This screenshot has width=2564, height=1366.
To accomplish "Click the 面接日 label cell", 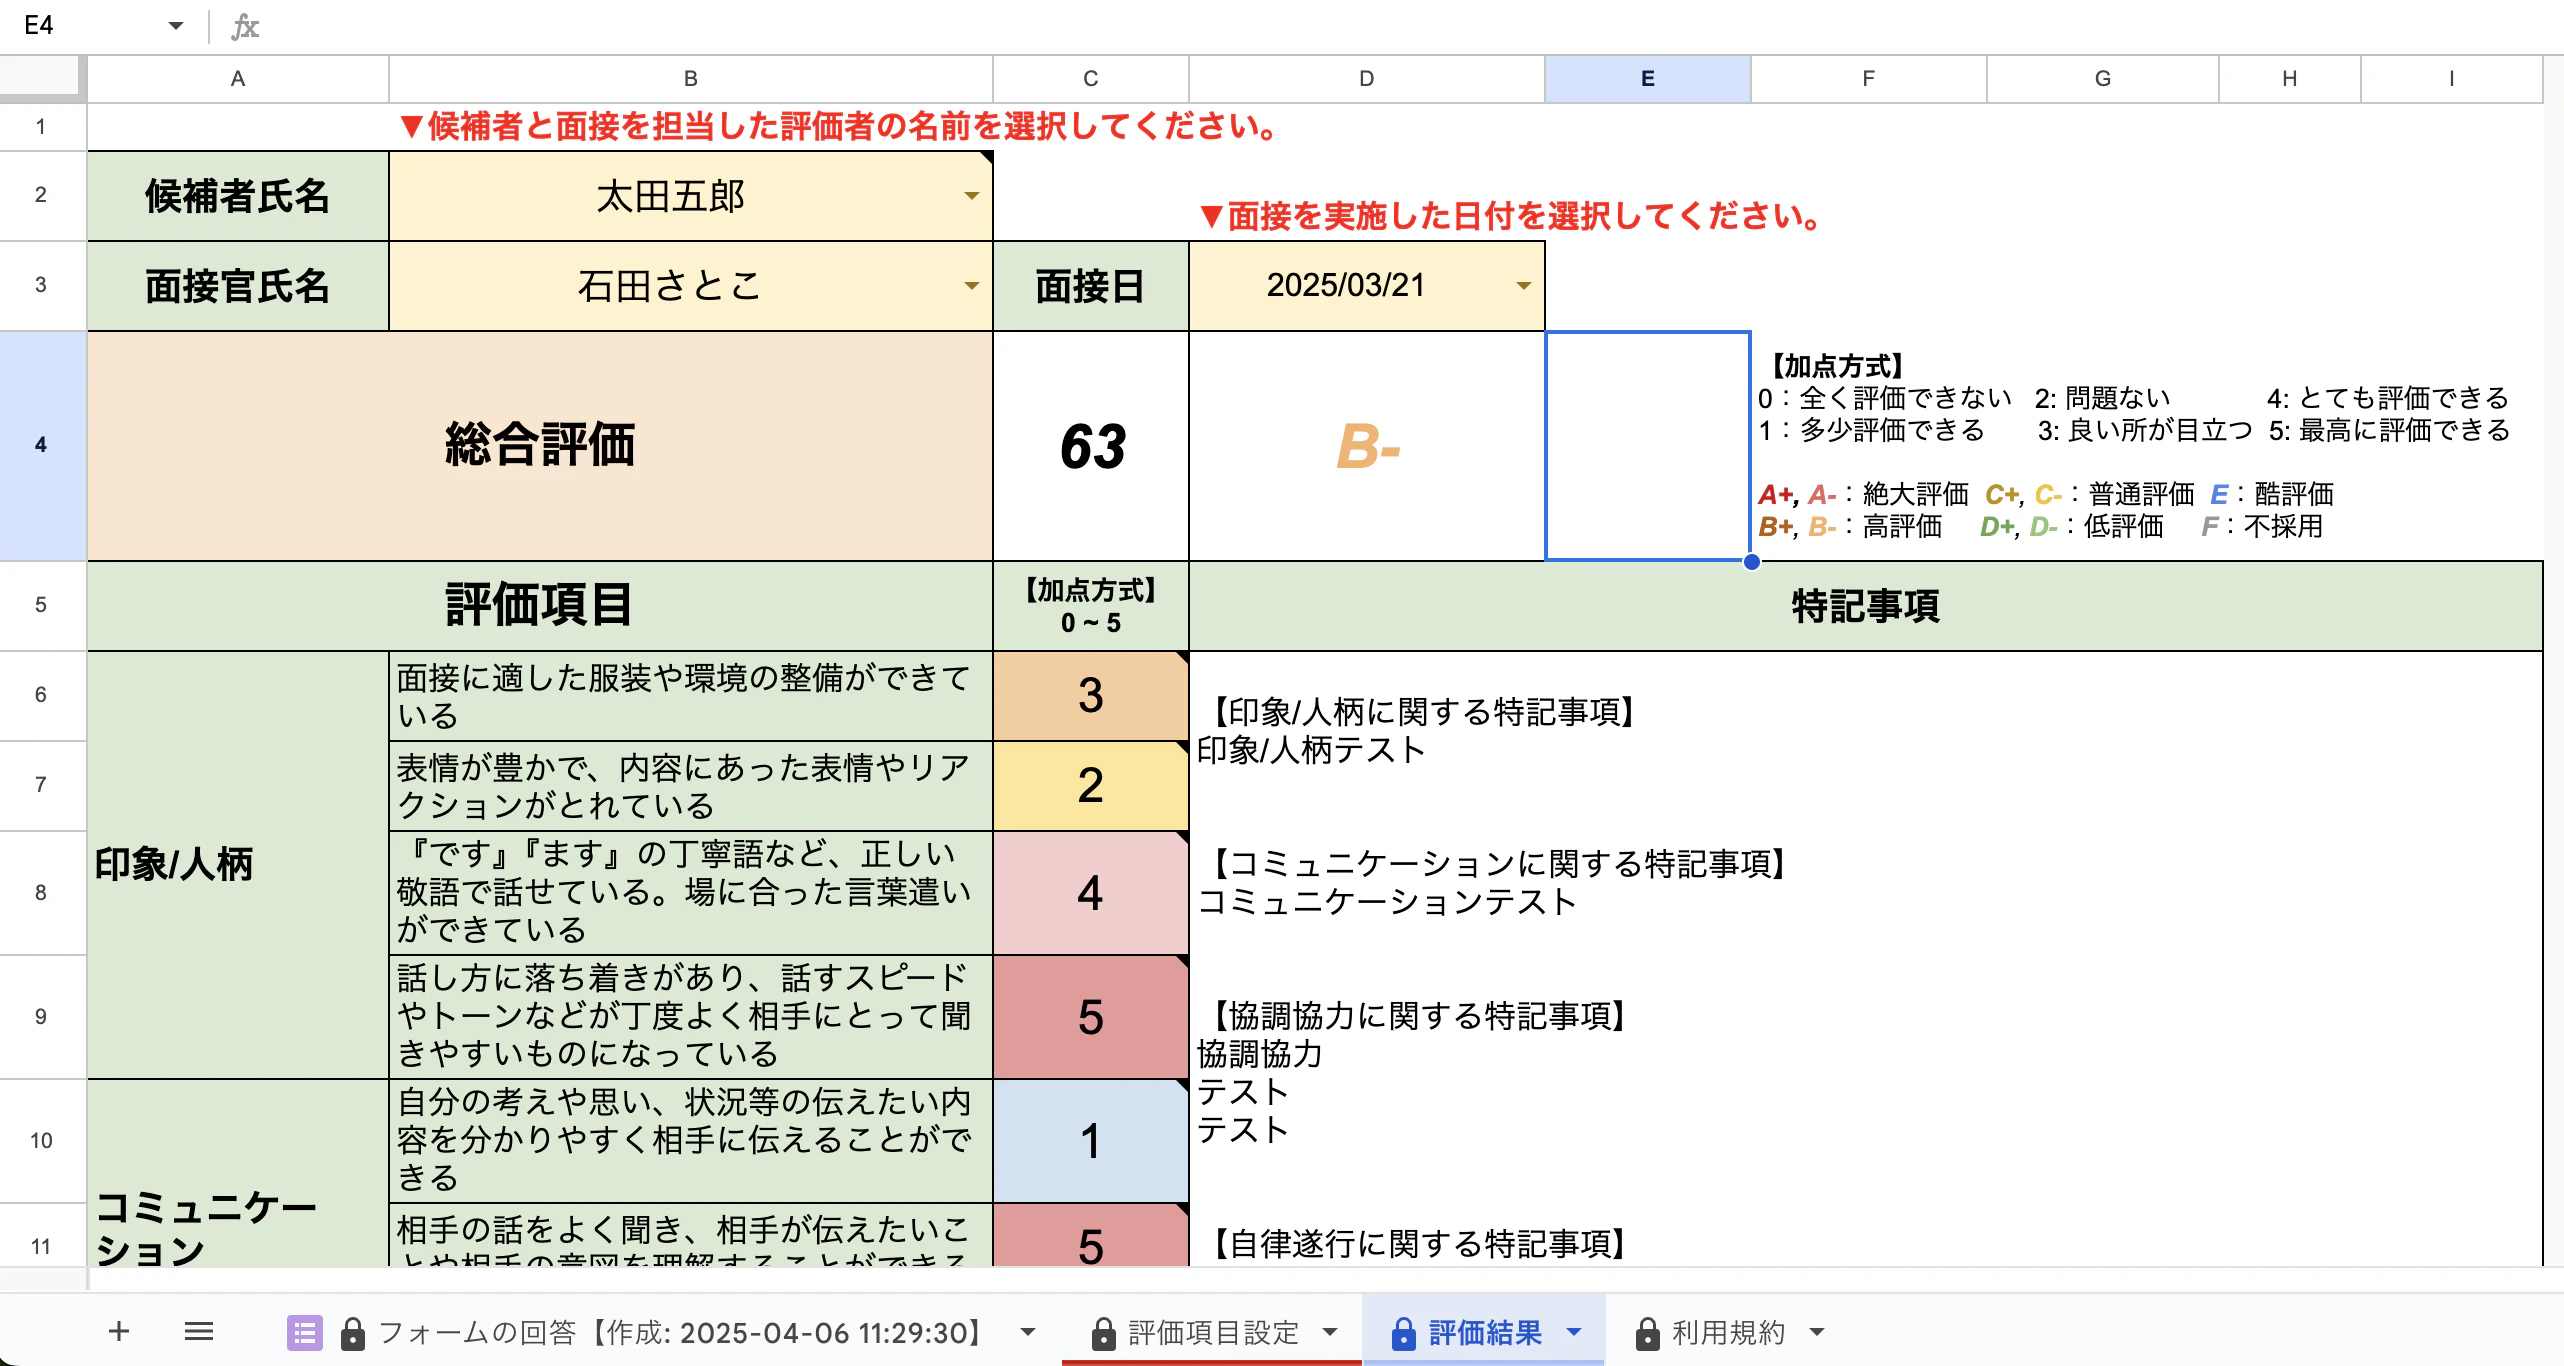I will point(1091,286).
